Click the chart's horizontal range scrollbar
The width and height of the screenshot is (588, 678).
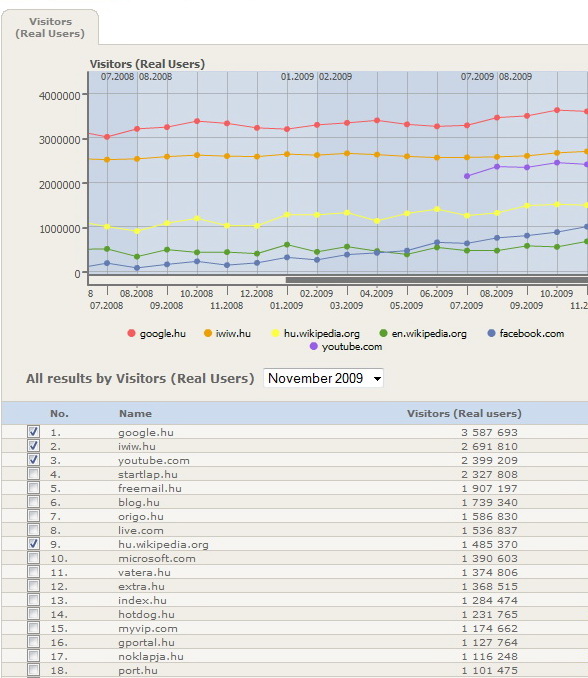[x=437, y=280]
